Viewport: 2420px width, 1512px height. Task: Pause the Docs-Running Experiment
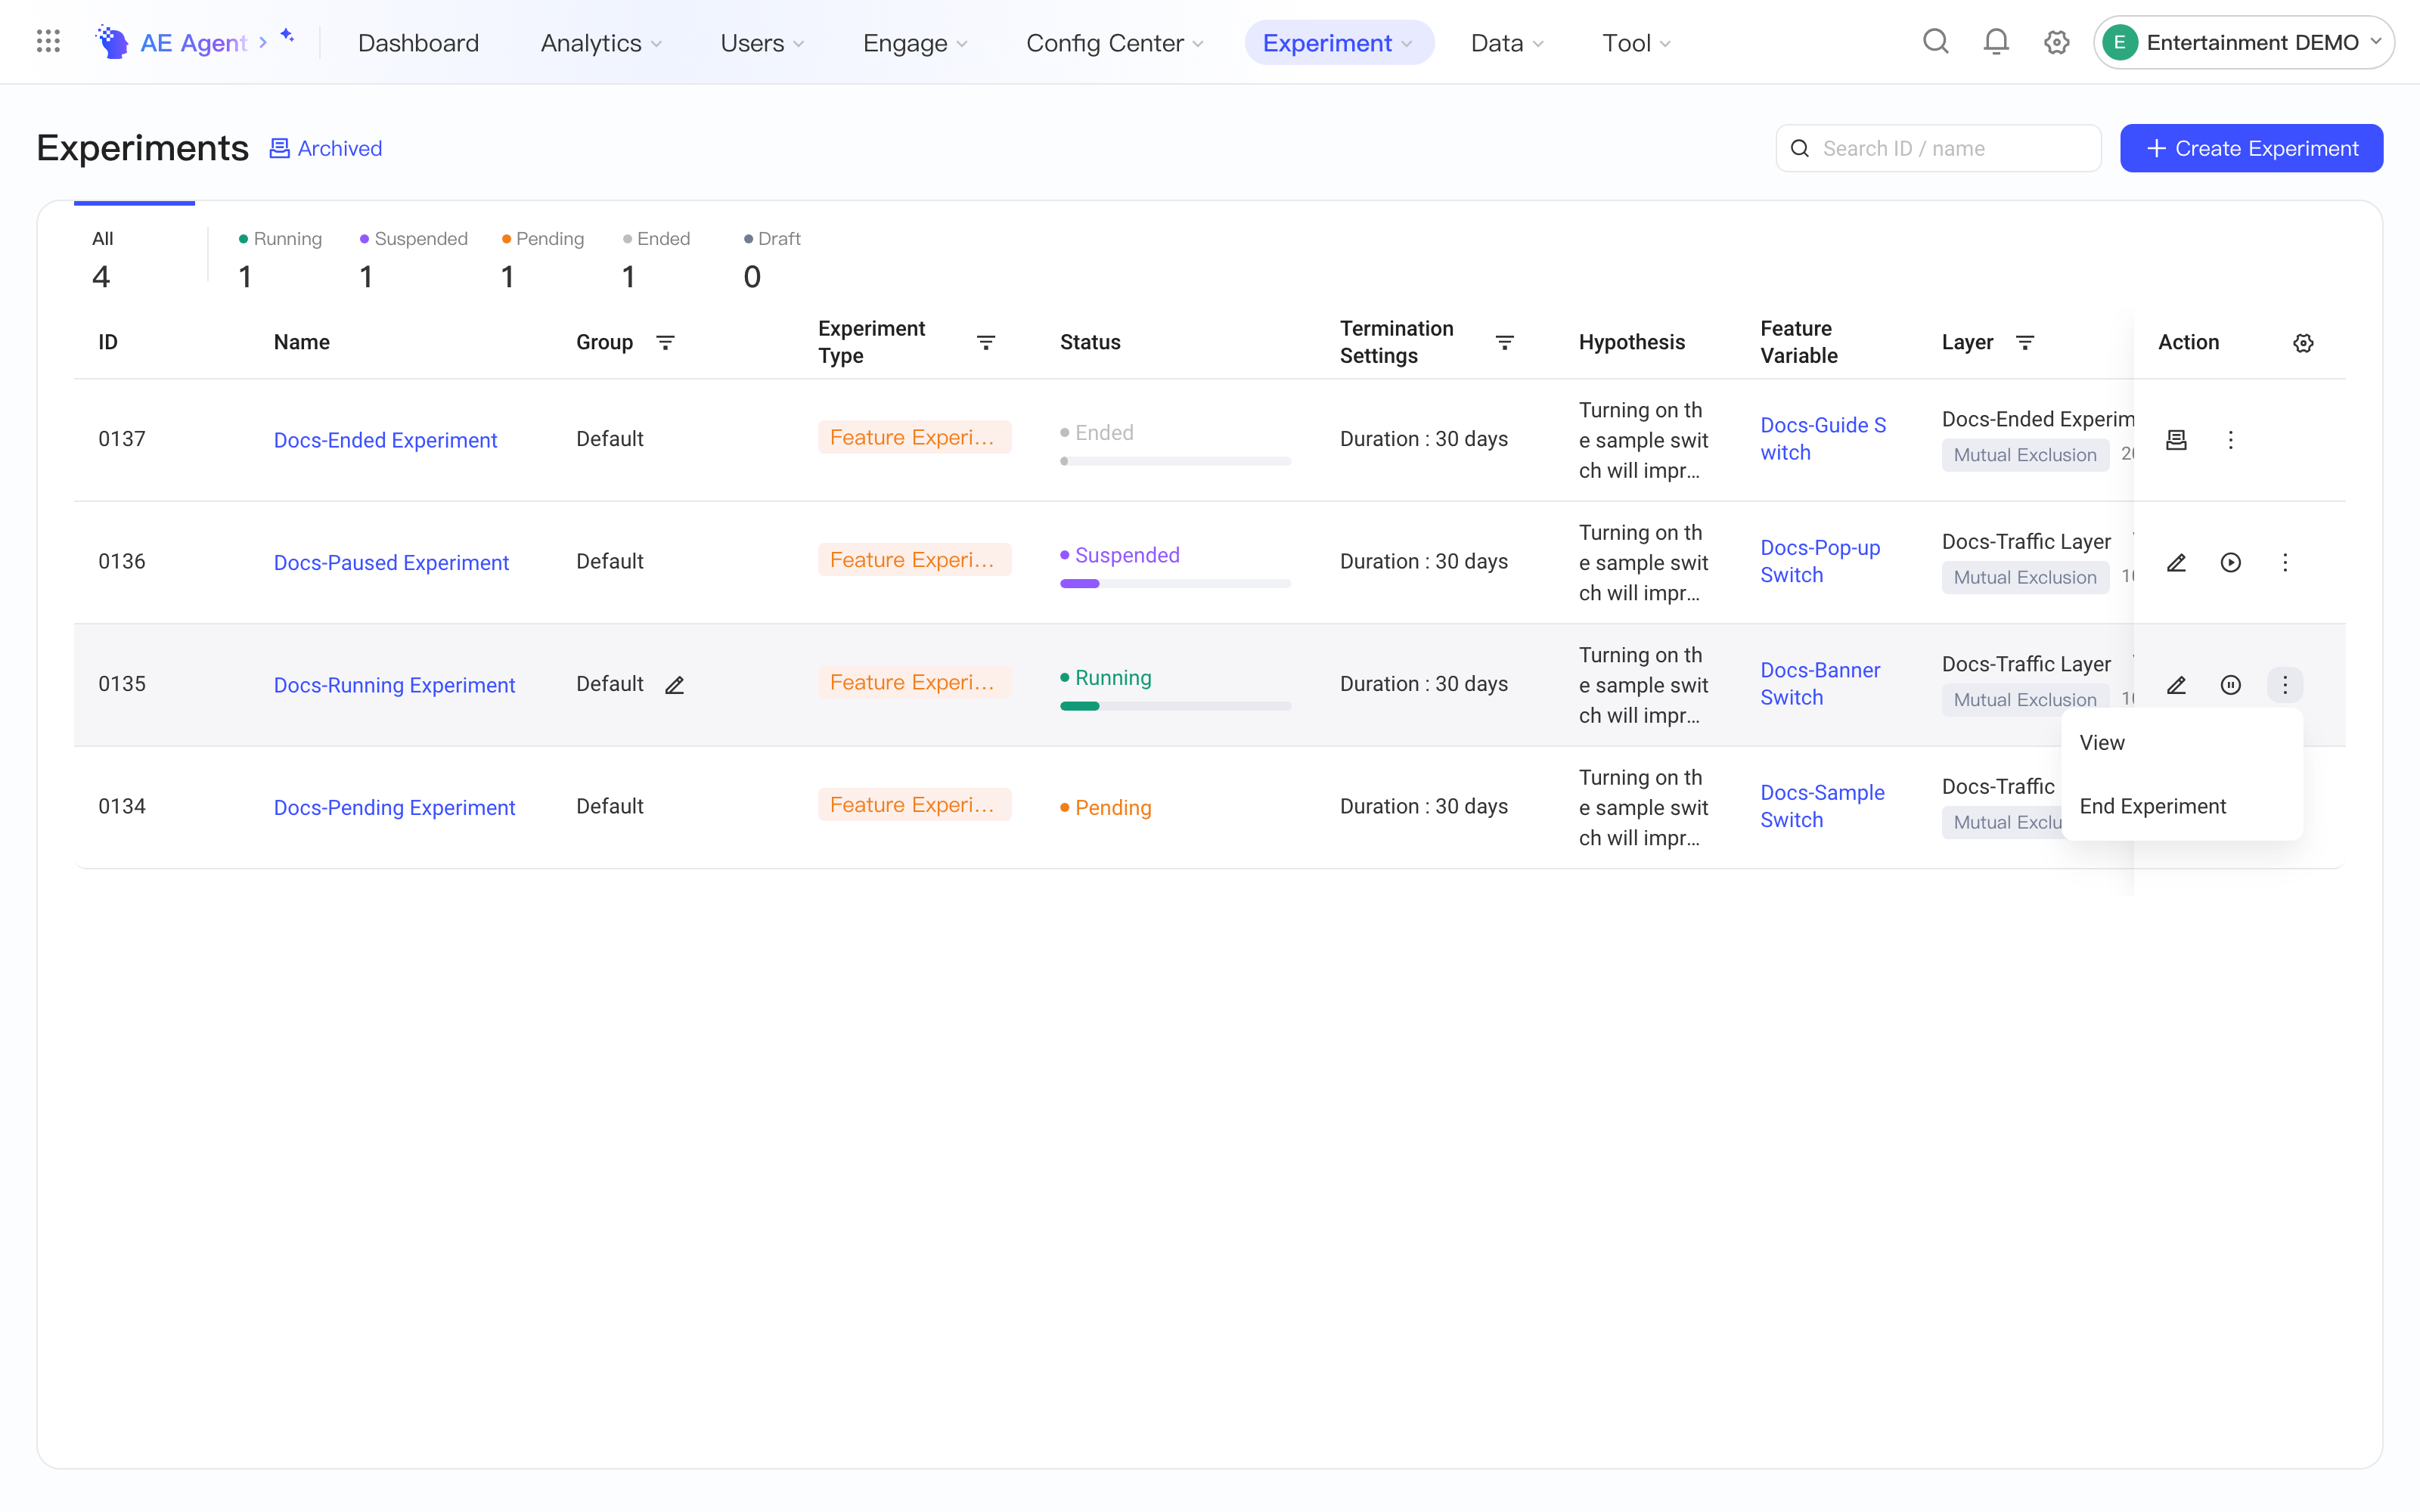pos(2230,685)
